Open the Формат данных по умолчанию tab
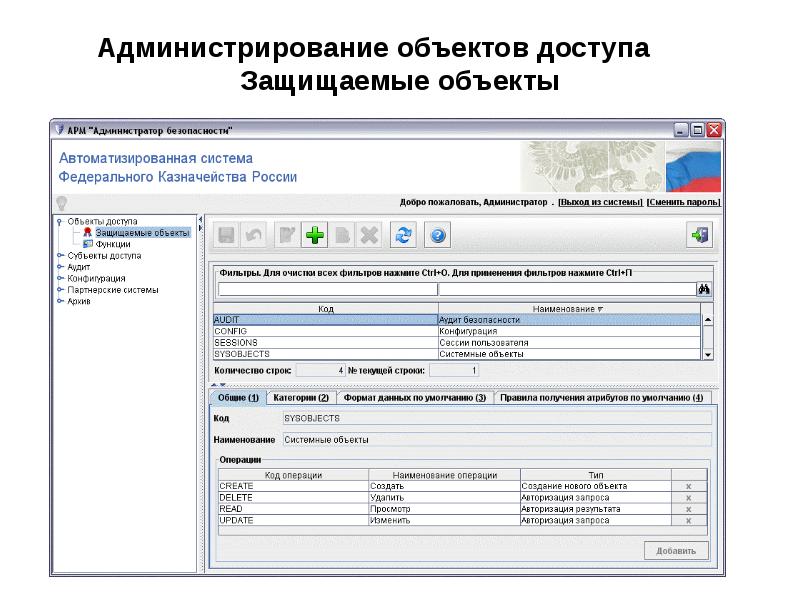This screenshot has width=800, height=600. click(414, 397)
